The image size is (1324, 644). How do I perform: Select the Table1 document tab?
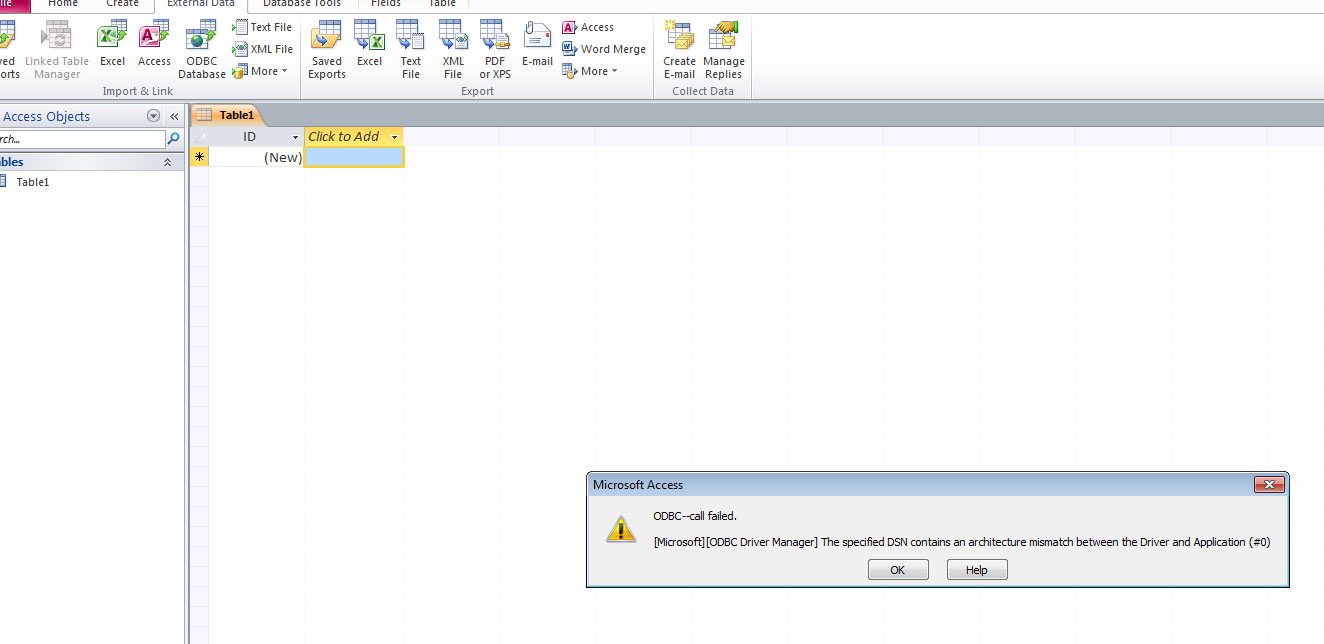pos(227,115)
